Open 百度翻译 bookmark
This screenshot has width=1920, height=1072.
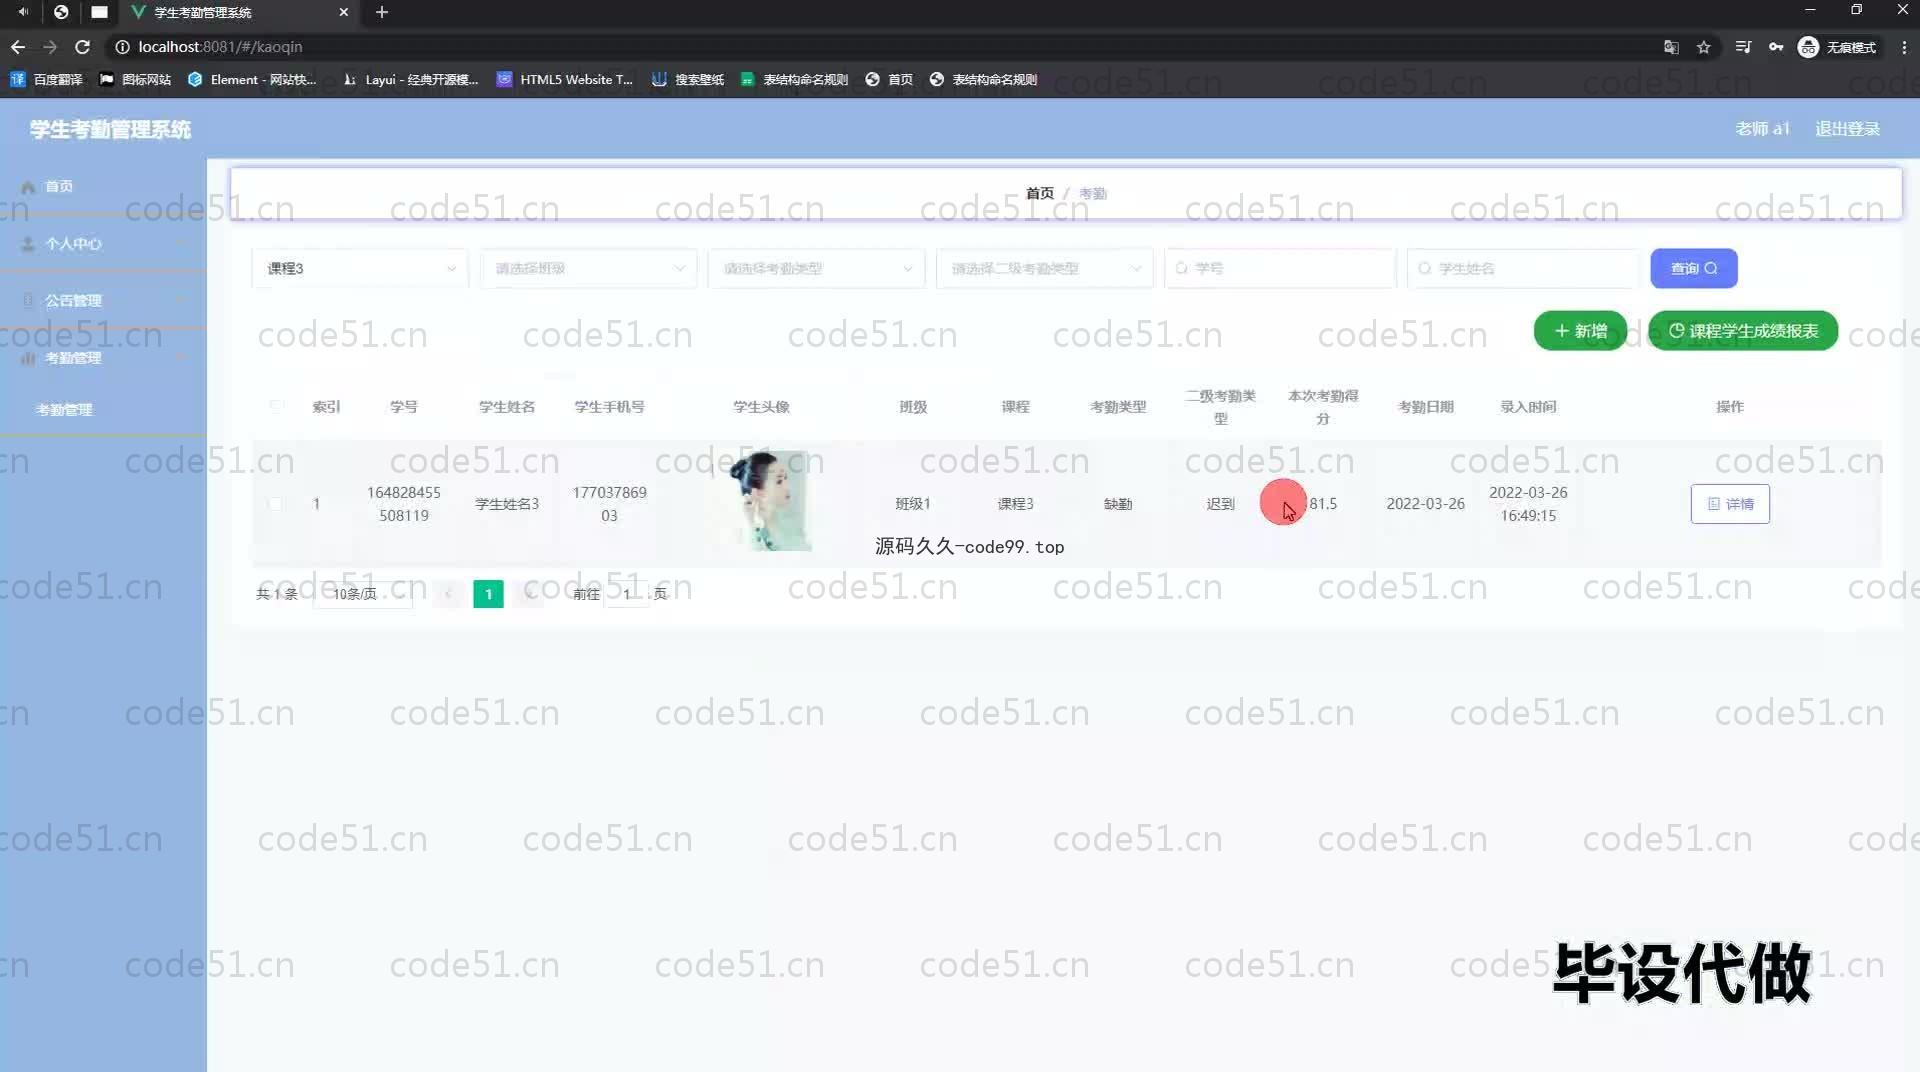(x=46, y=79)
